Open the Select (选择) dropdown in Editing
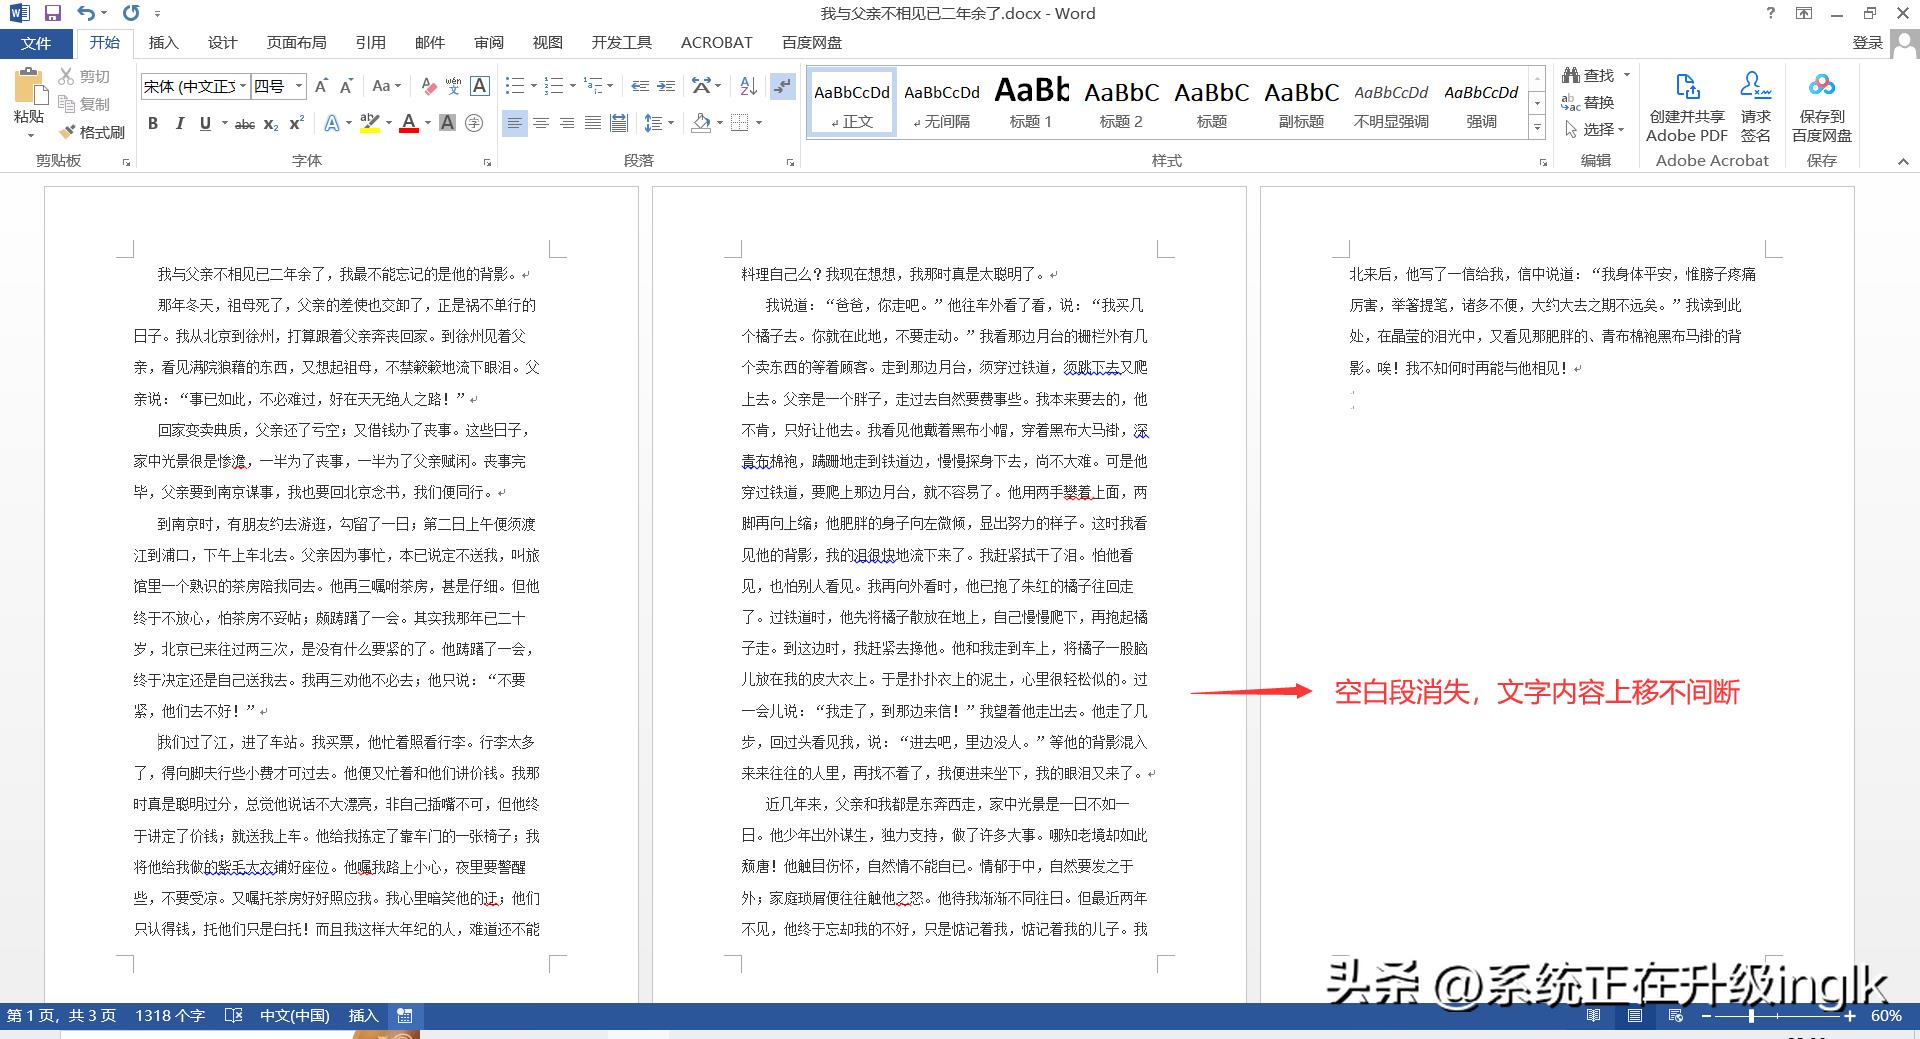 click(x=1596, y=129)
